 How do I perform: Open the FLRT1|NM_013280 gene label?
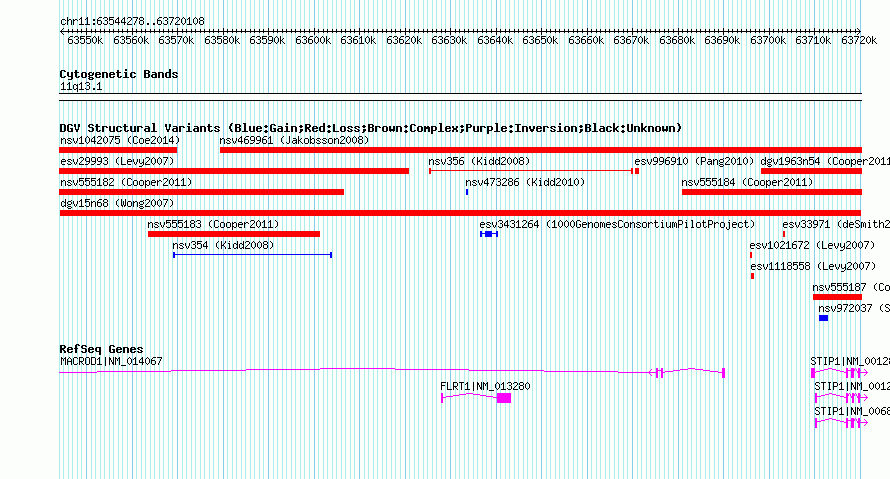485,386
